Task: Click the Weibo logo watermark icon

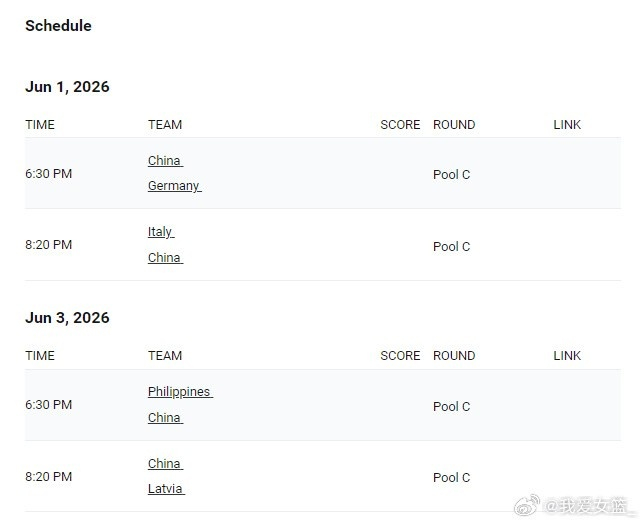Action: pos(527,505)
